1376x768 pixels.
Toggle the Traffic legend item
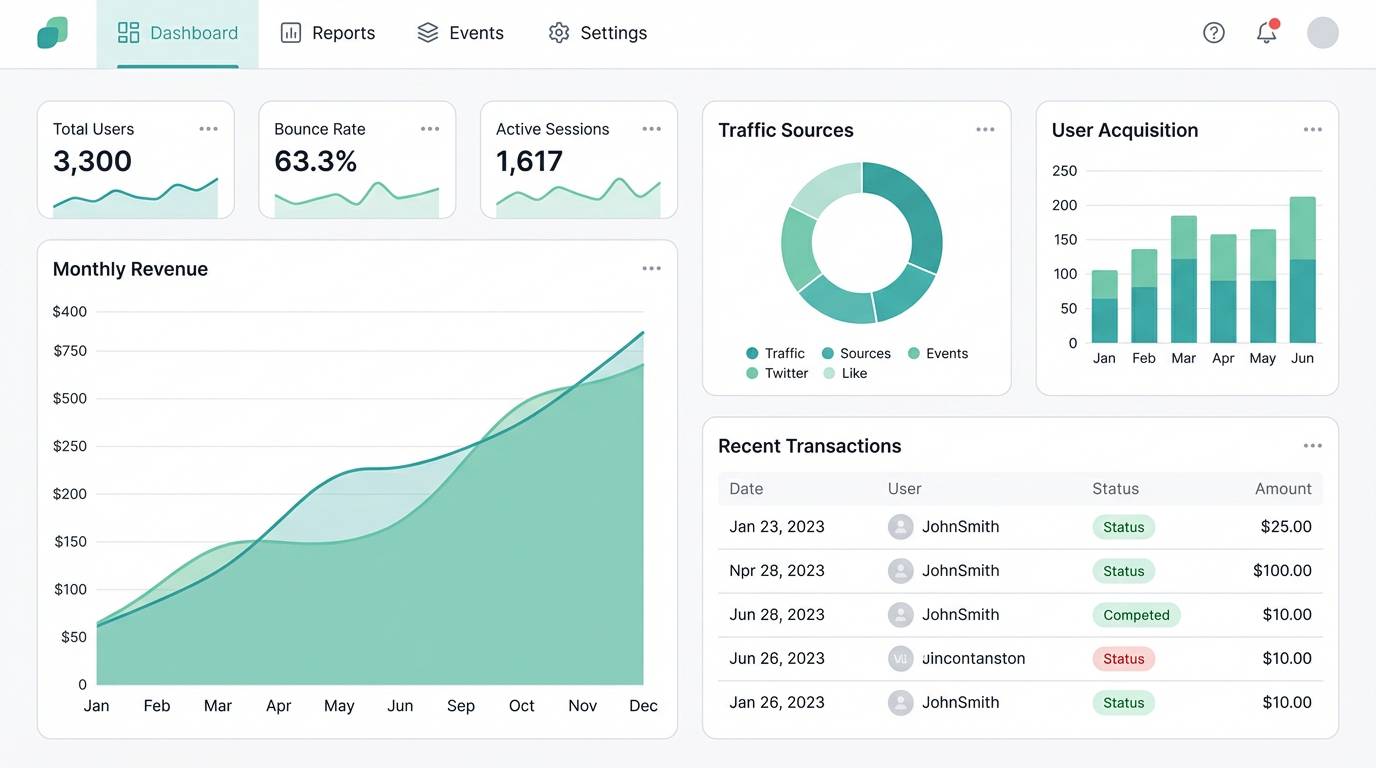pyautogui.click(x=776, y=353)
